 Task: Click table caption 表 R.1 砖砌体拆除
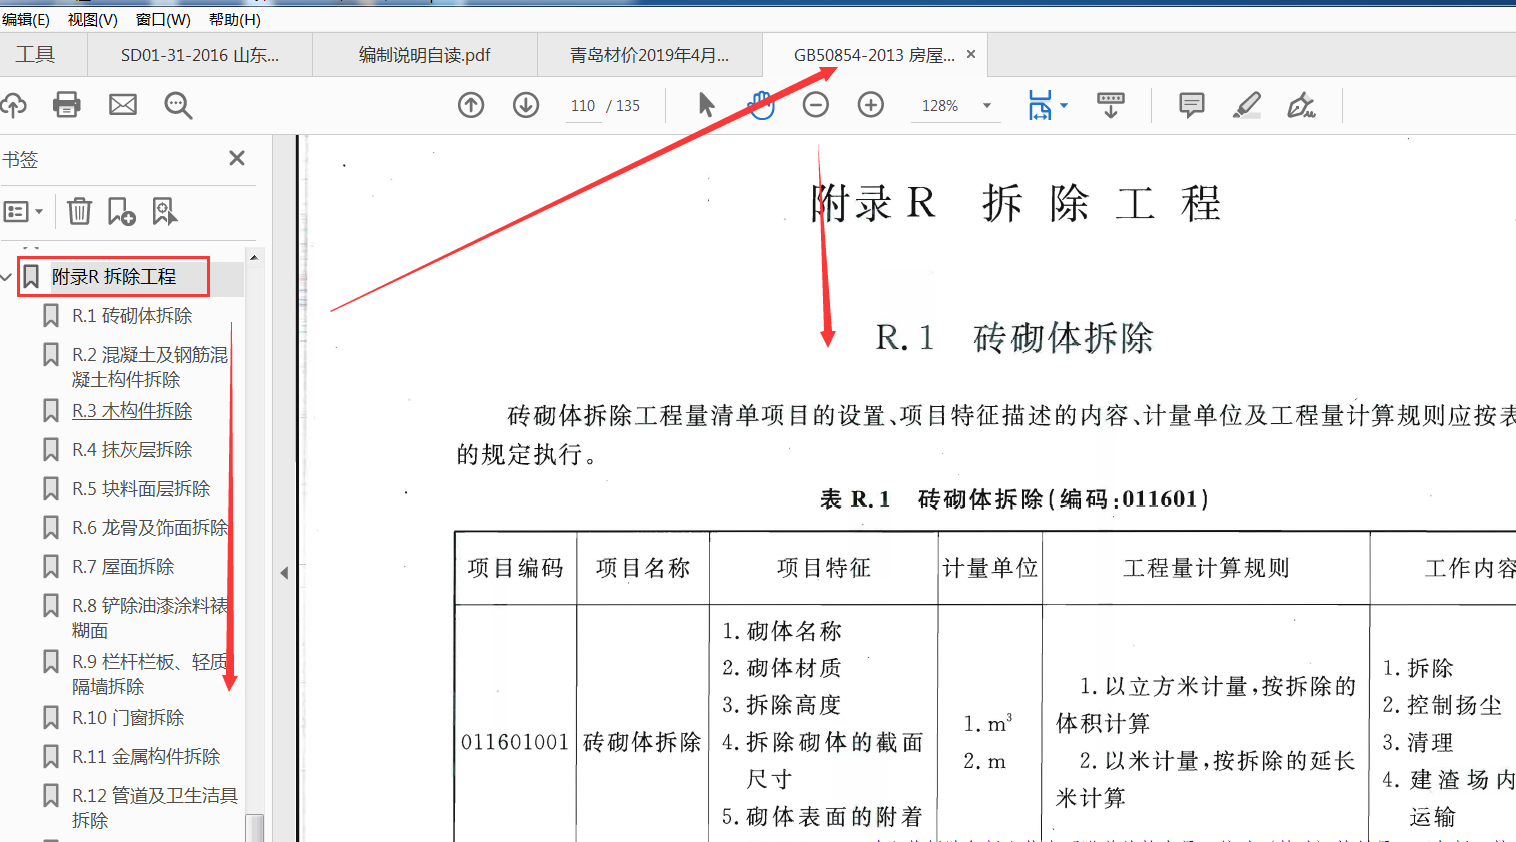1014,499
